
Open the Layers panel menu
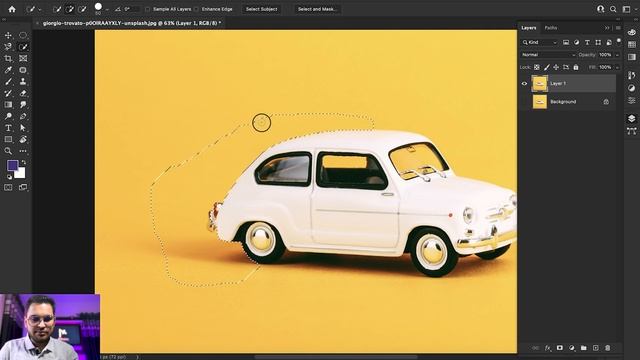tap(618, 28)
